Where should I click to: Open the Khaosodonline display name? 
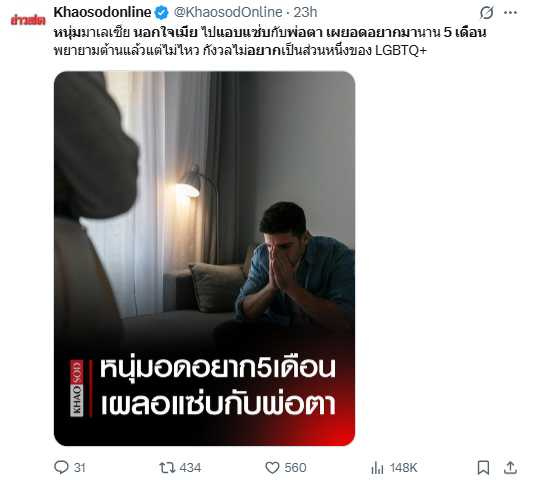(102, 12)
